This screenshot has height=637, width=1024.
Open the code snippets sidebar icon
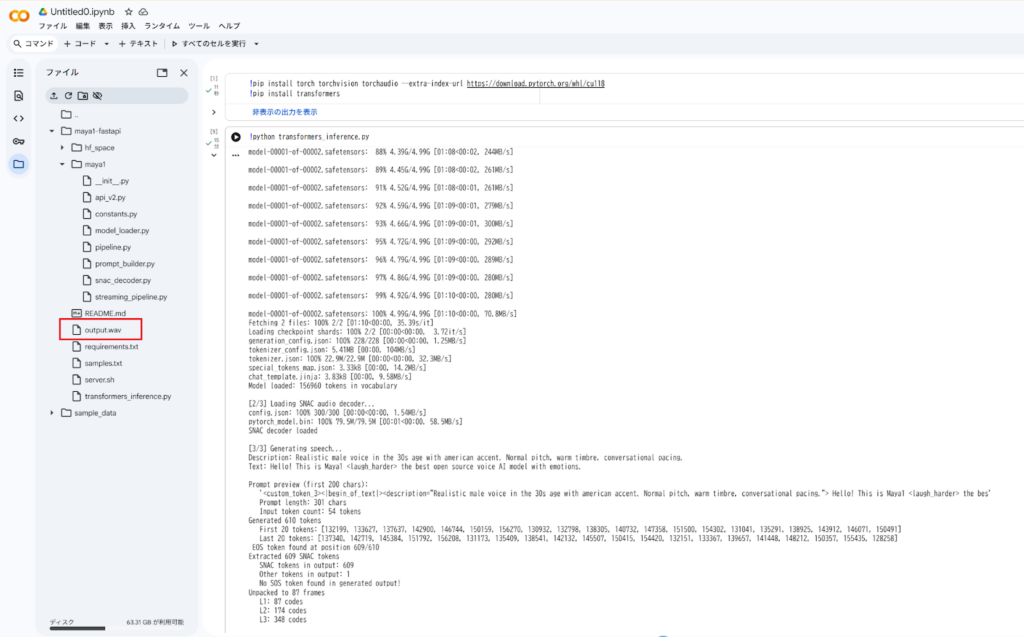[x=18, y=118]
